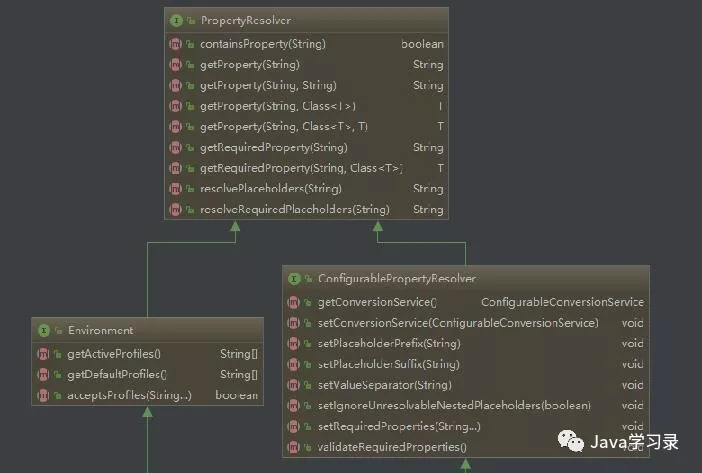Select the resolveRequiredPlaceholders(String) method name
The width and height of the screenshot is (702, 473).
point(295,209)
